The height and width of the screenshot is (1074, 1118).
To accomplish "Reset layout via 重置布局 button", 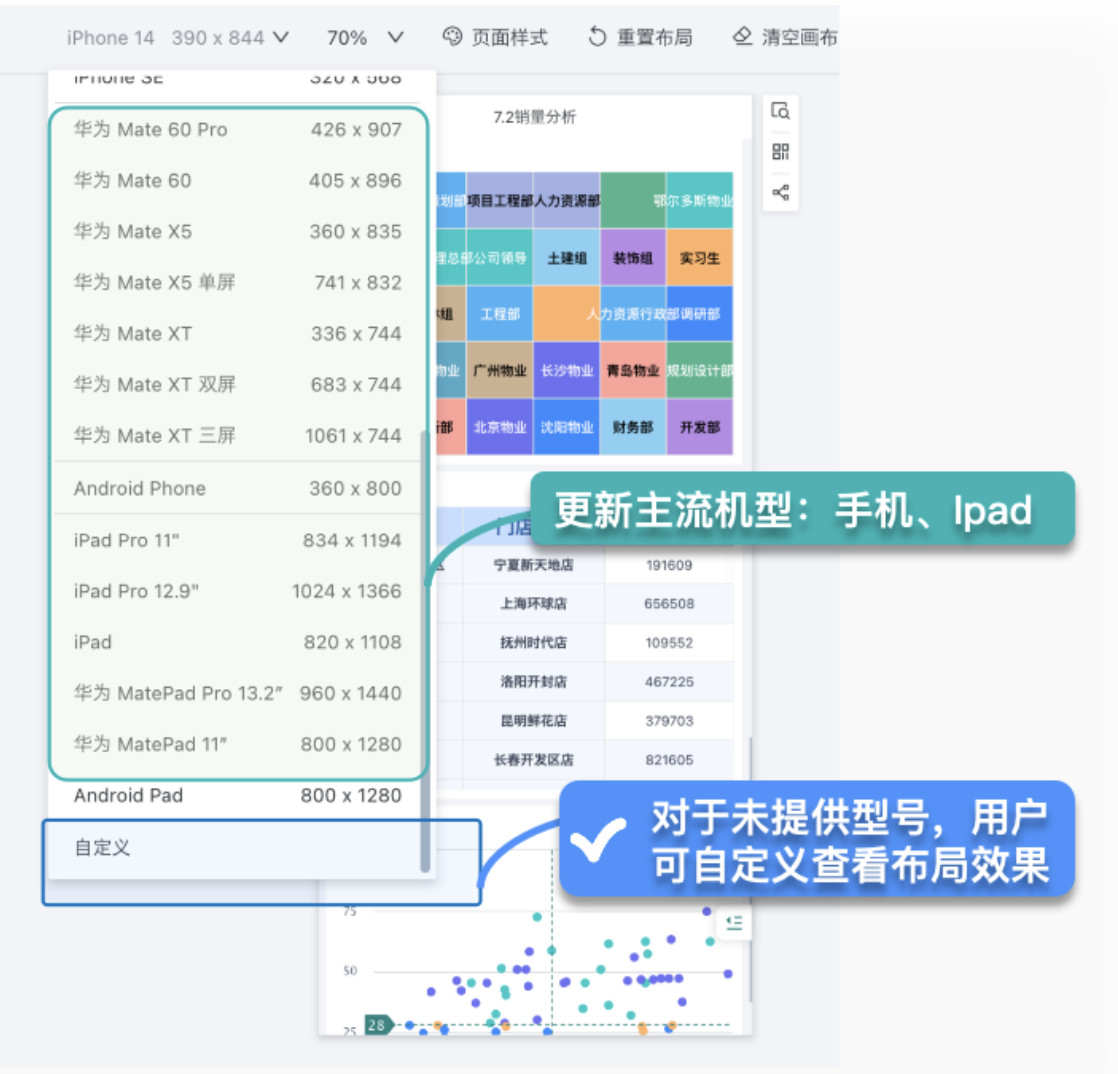I will point(640,37).
